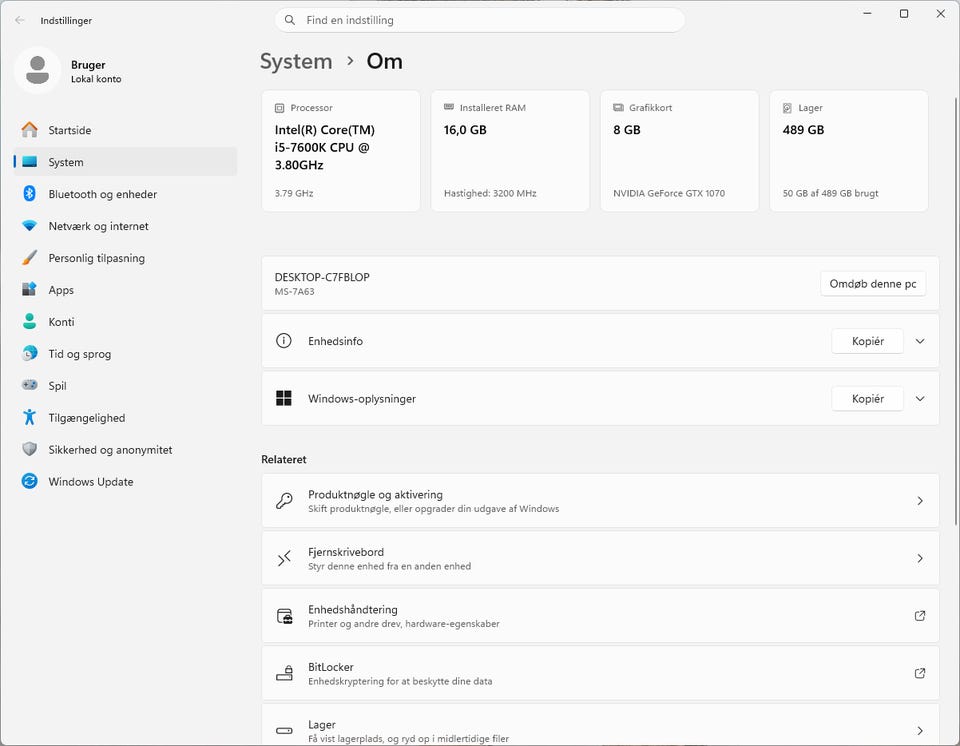Open the Produktnøgle og aktivering arrow
The image size is (960, 746).
tap(920, 501)
